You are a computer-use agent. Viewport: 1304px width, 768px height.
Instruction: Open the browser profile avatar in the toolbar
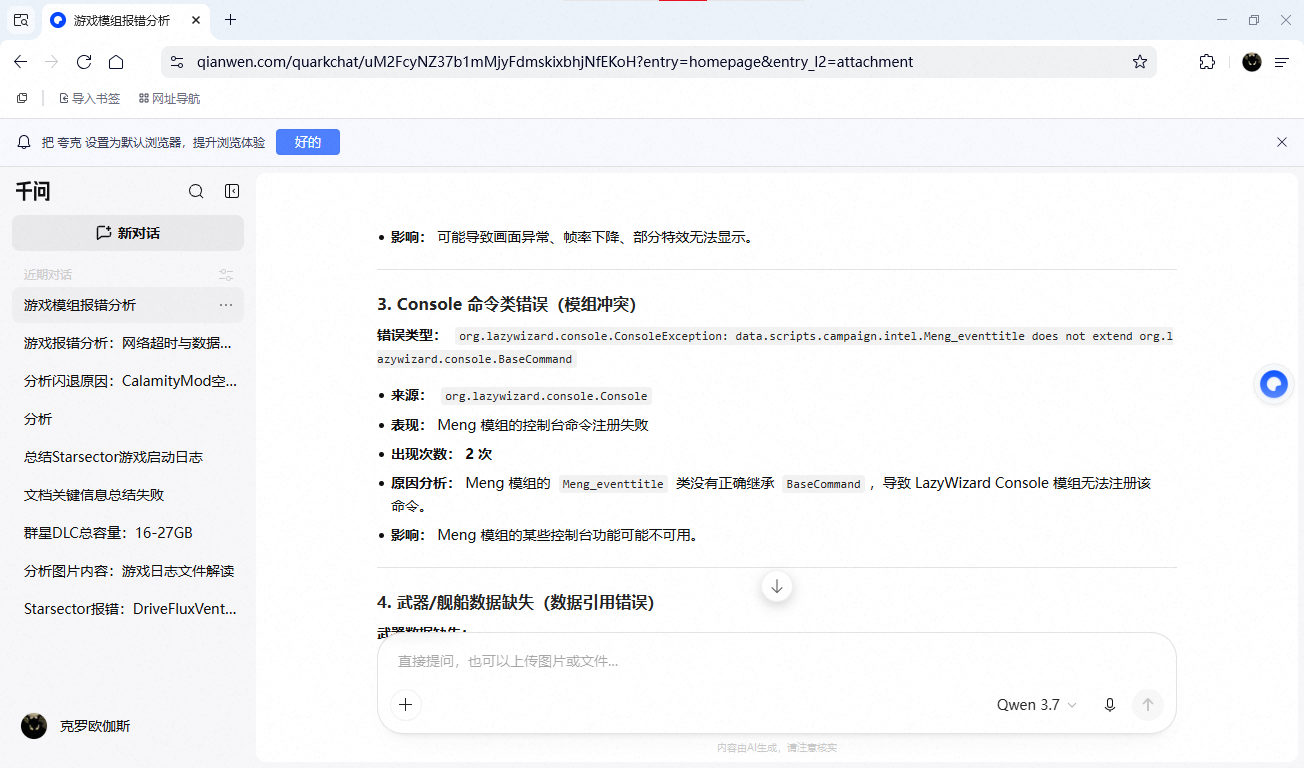point(1252,62)
